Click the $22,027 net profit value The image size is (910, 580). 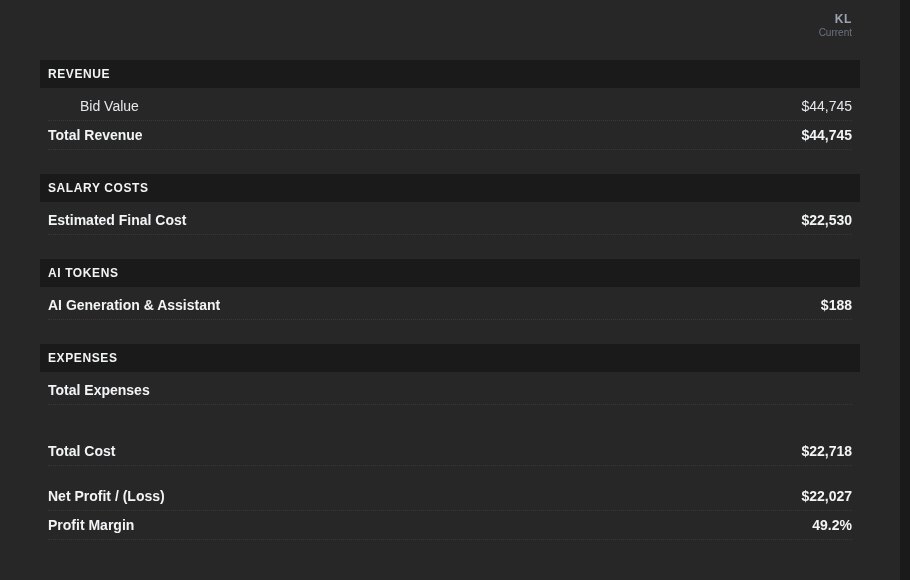click(826, 496)
